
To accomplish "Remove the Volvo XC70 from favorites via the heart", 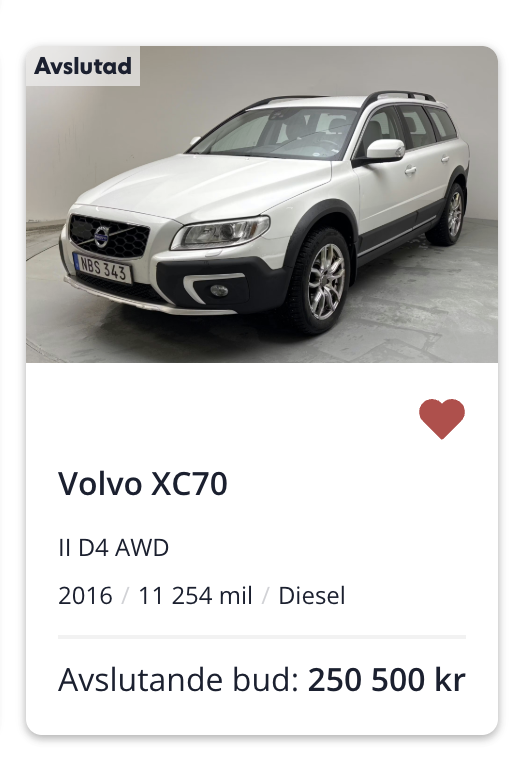I will [x=441, y=418].
